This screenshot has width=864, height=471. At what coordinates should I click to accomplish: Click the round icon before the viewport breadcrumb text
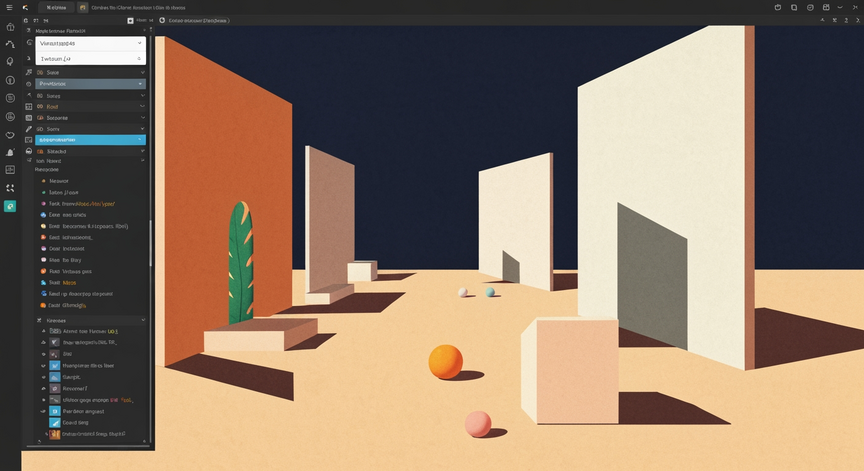pos(162,20)
